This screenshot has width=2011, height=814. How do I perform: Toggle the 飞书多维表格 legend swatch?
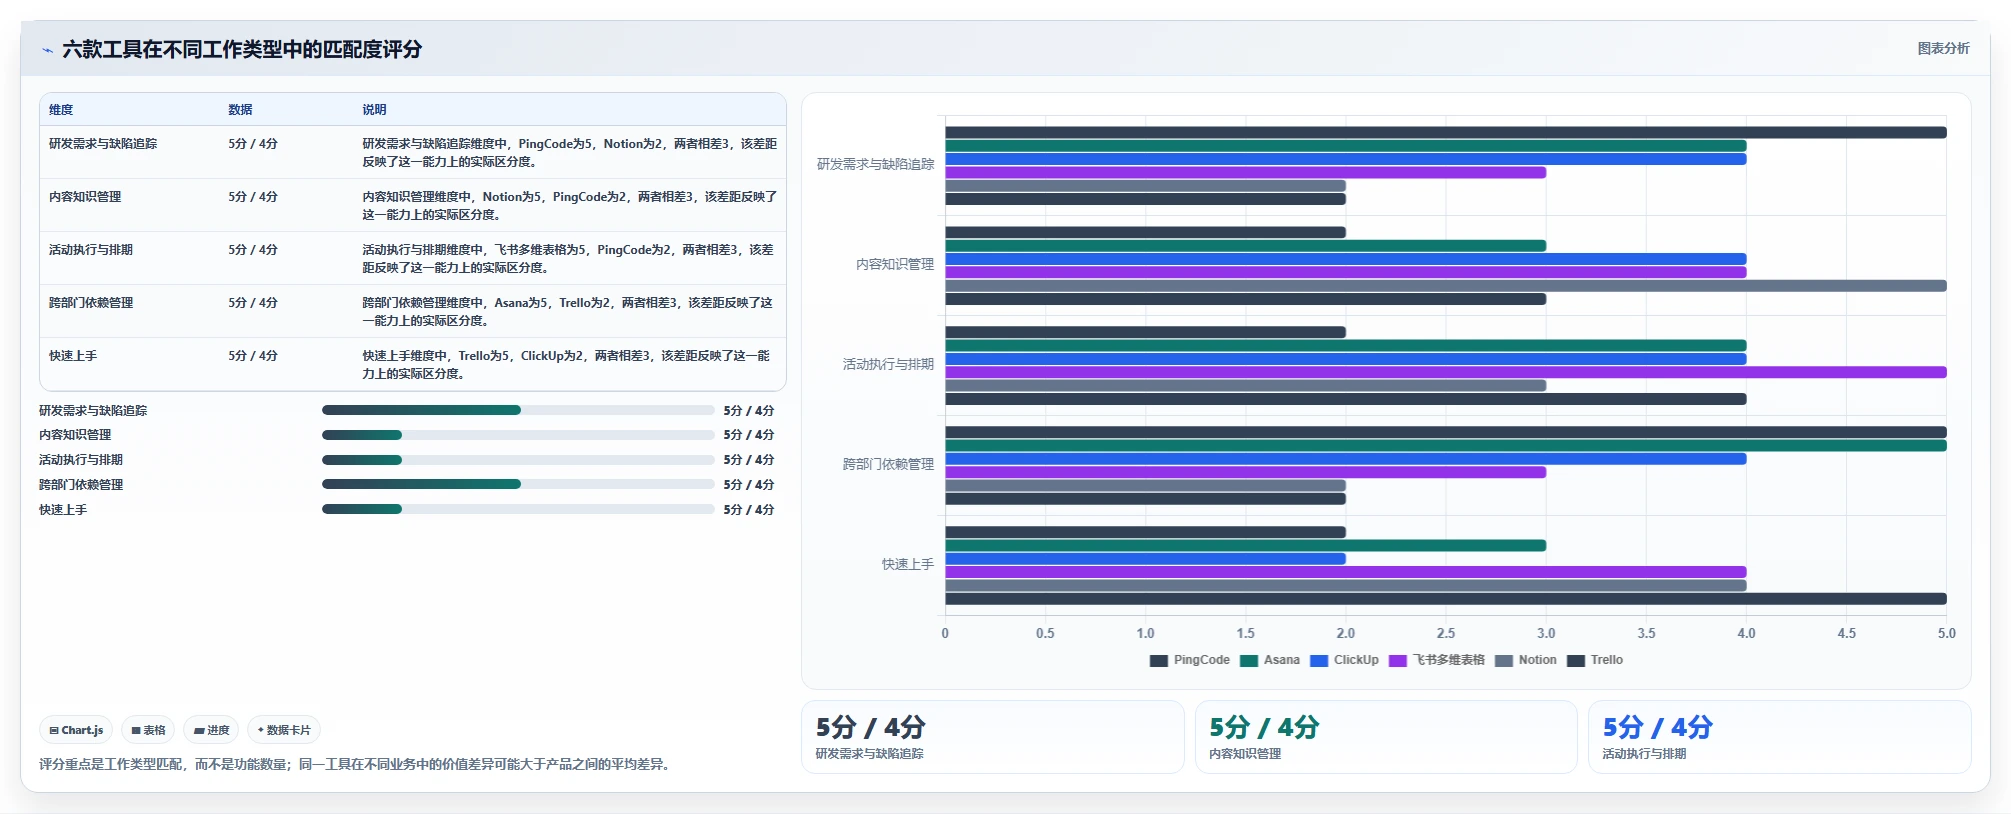tap(1398, 660)
